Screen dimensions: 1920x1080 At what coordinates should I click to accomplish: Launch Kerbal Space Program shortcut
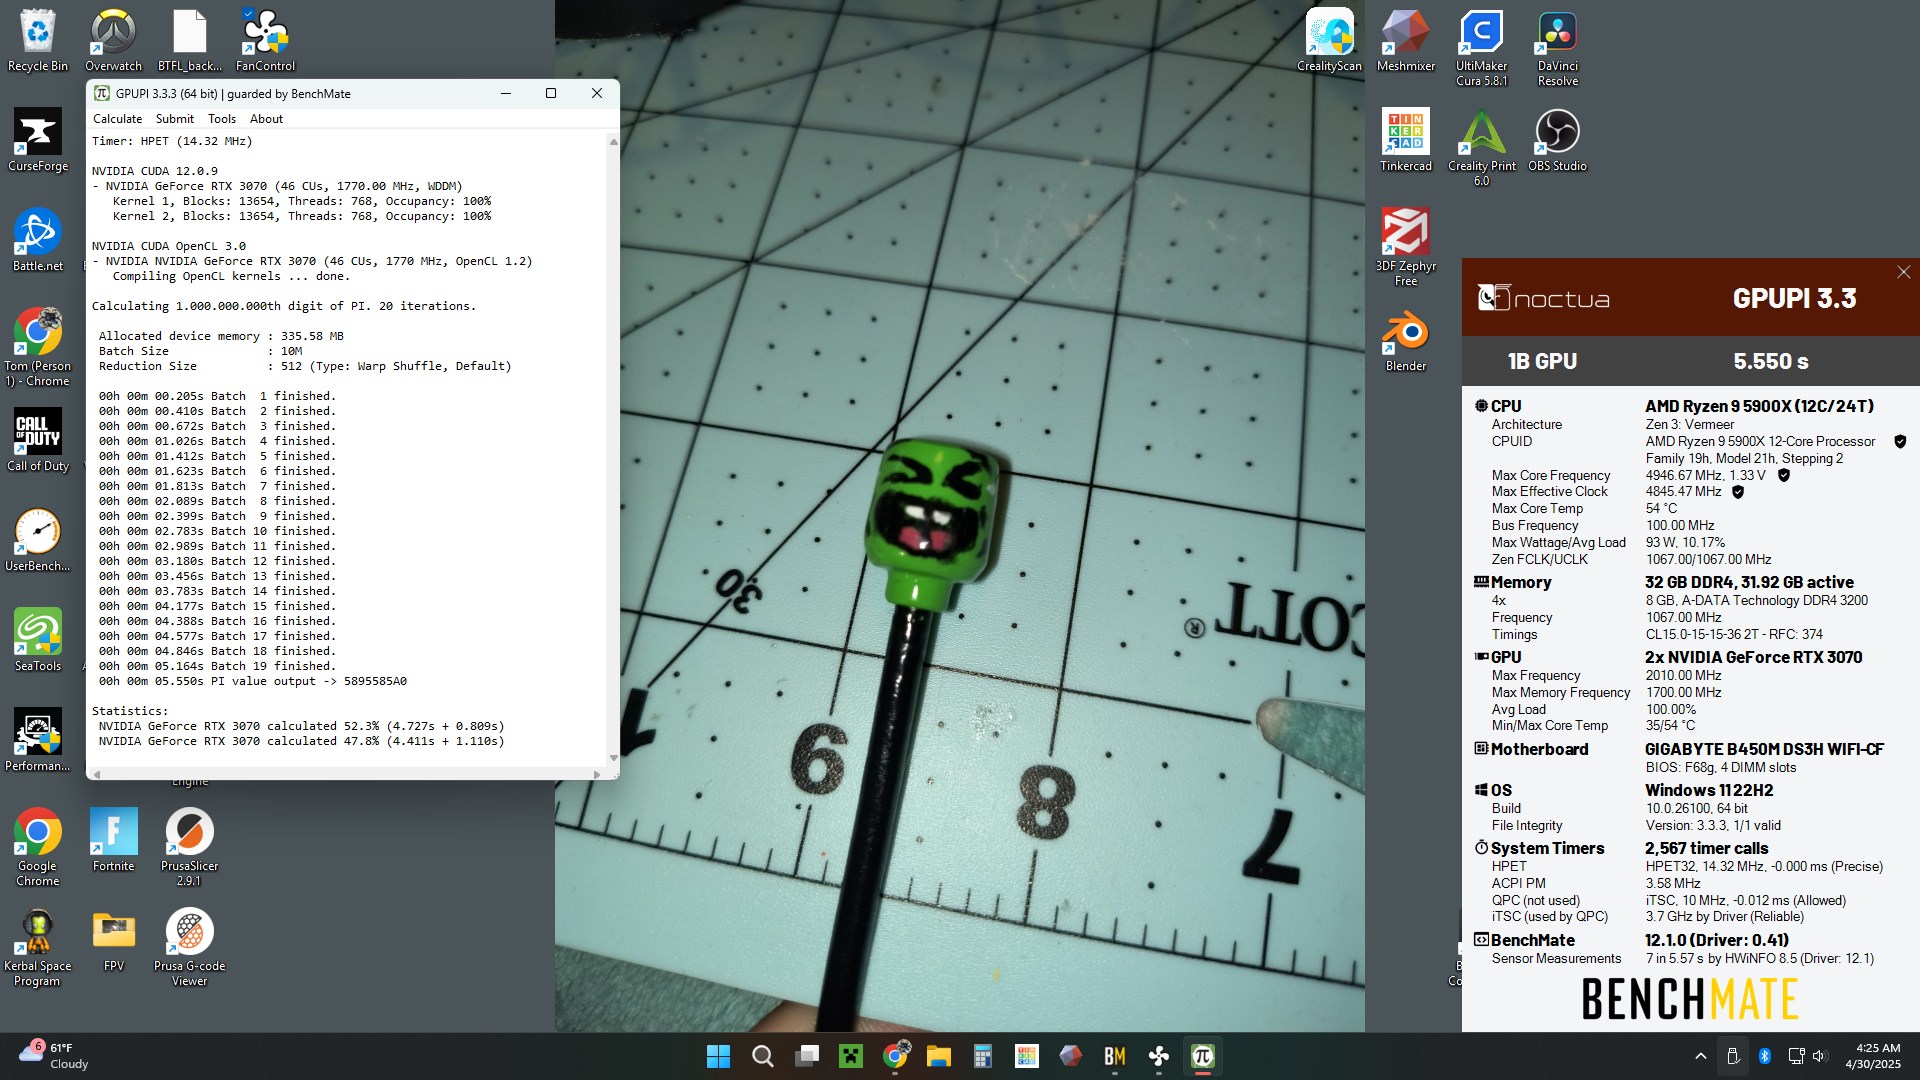coord(38,947)
